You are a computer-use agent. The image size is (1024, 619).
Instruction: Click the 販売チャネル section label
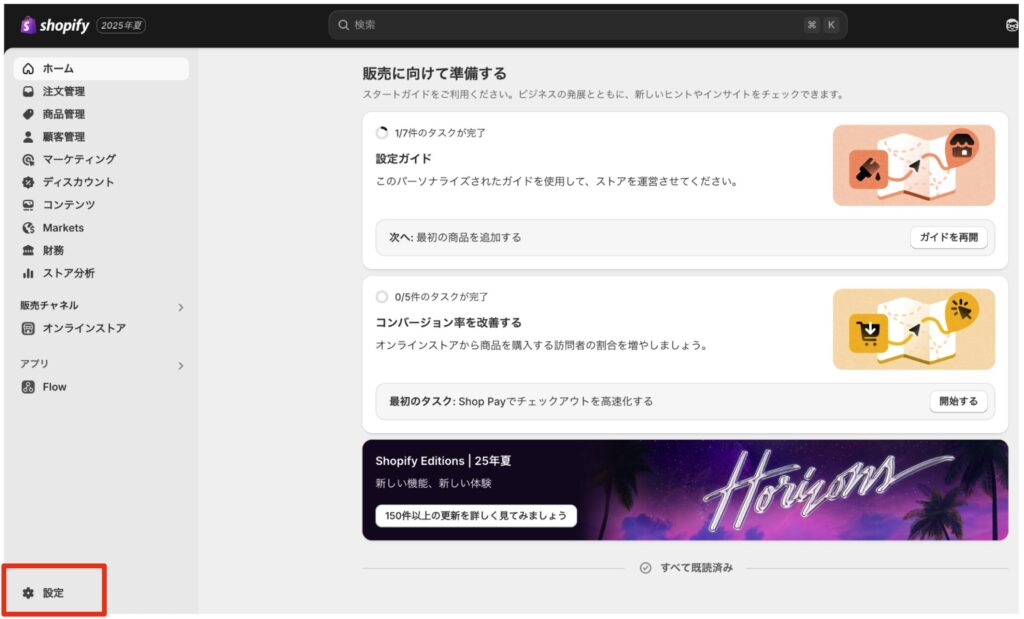tap(49, 306)
